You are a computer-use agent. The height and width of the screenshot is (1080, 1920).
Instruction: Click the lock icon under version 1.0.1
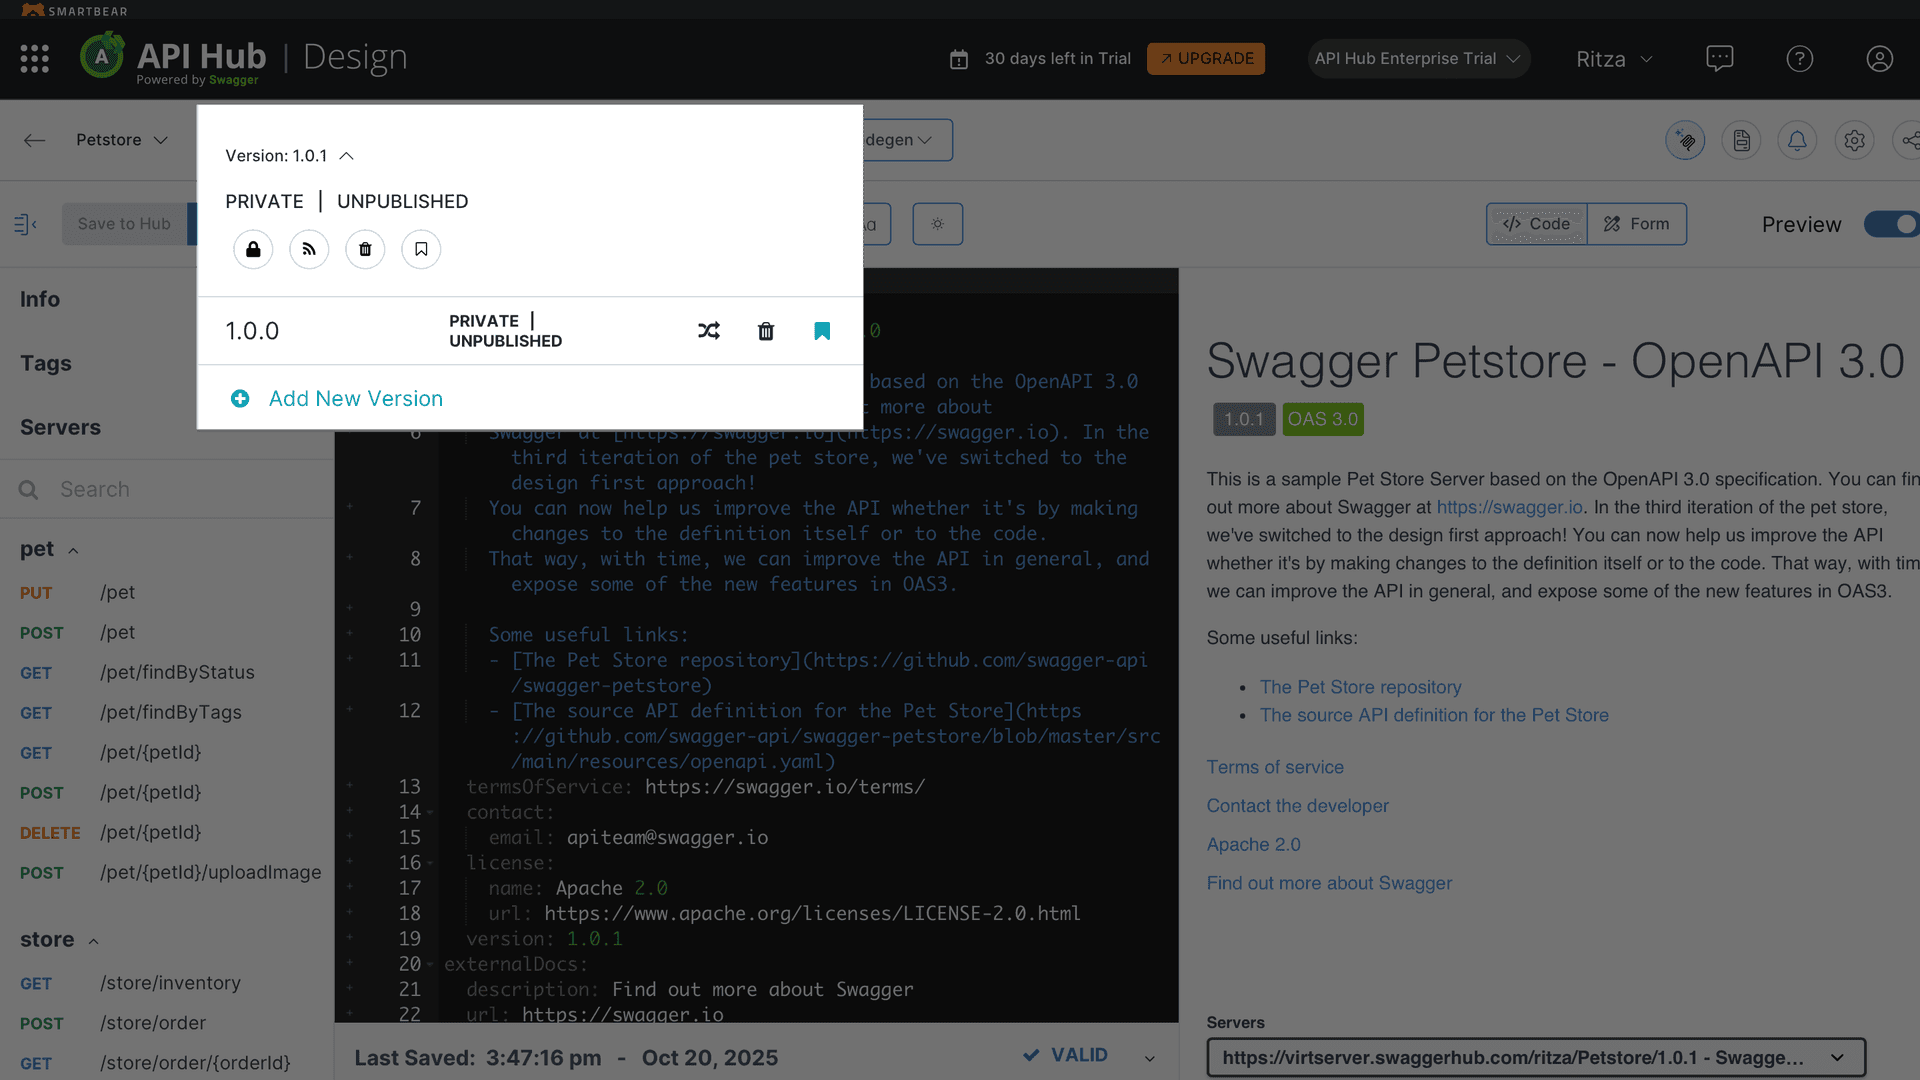(x=252, y=249)
